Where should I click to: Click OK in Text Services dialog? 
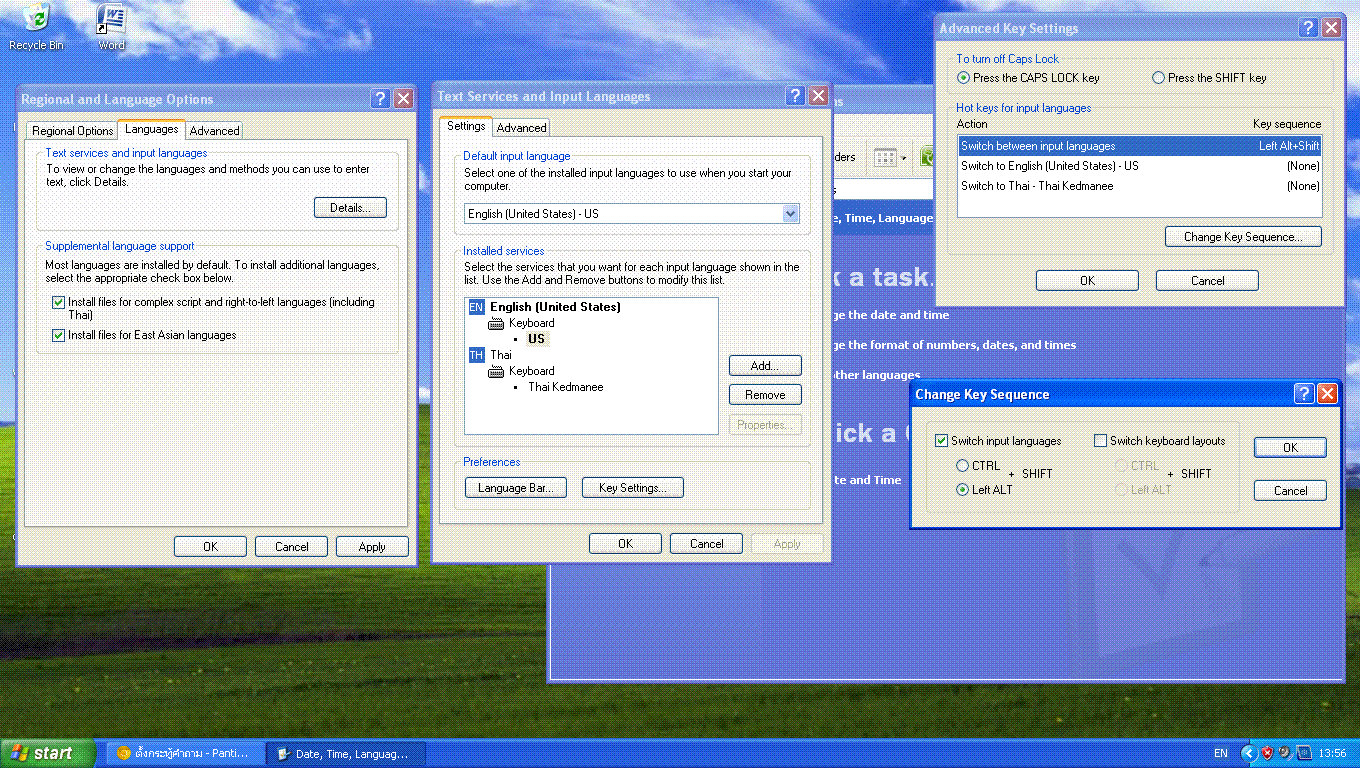625,544
